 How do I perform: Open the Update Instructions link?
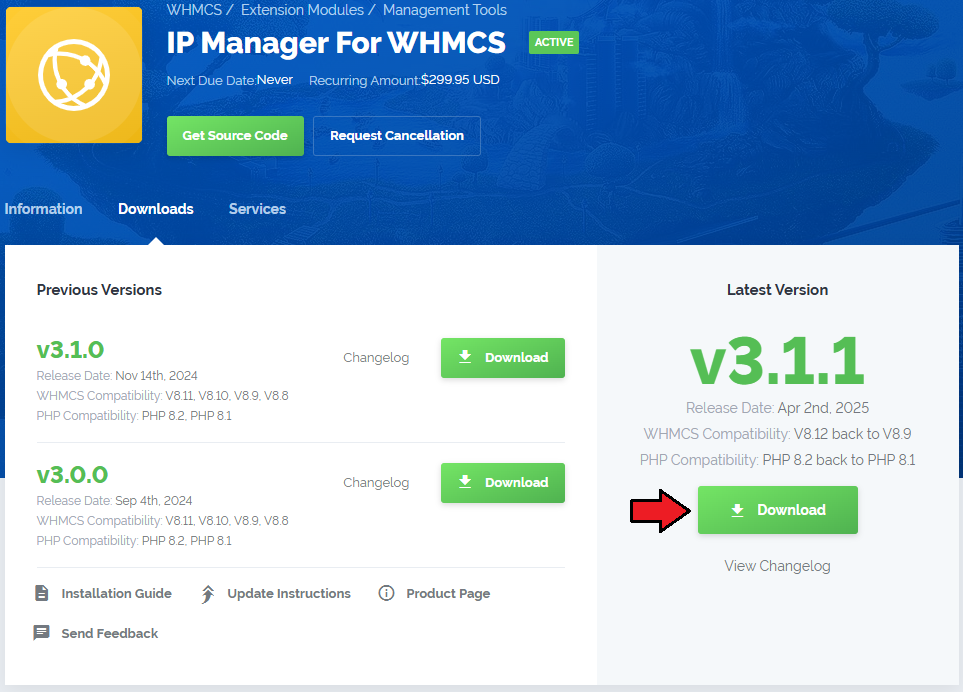[x=289, y=593]
